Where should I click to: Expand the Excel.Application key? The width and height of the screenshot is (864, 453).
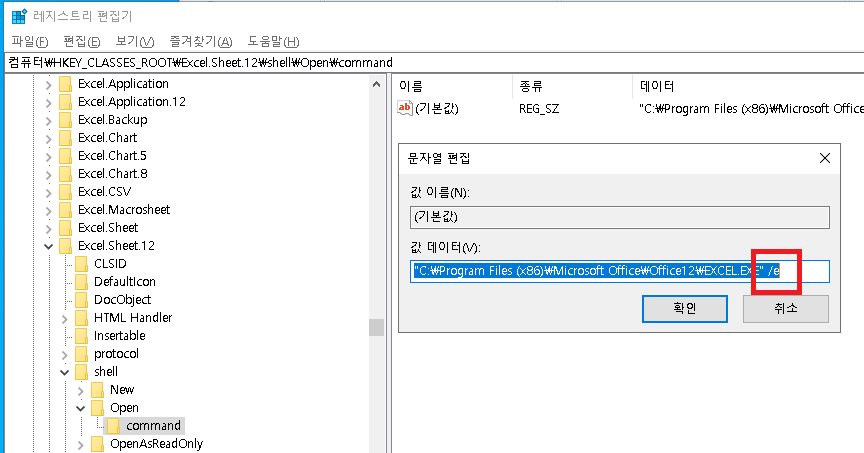tap(48, 84)
